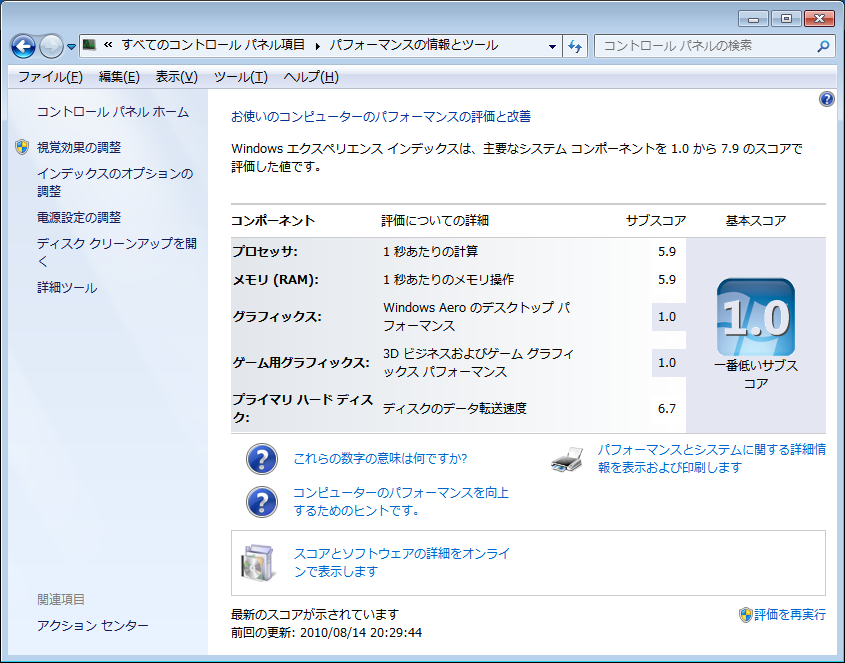
Task: Click the question icon beside これらの数字の意味
Action: 261,459
